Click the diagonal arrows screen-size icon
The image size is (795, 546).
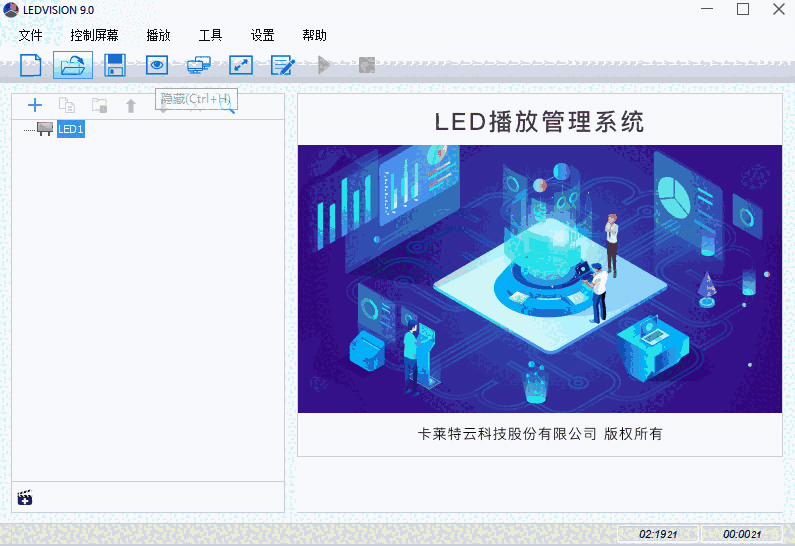tap(241, 65)
